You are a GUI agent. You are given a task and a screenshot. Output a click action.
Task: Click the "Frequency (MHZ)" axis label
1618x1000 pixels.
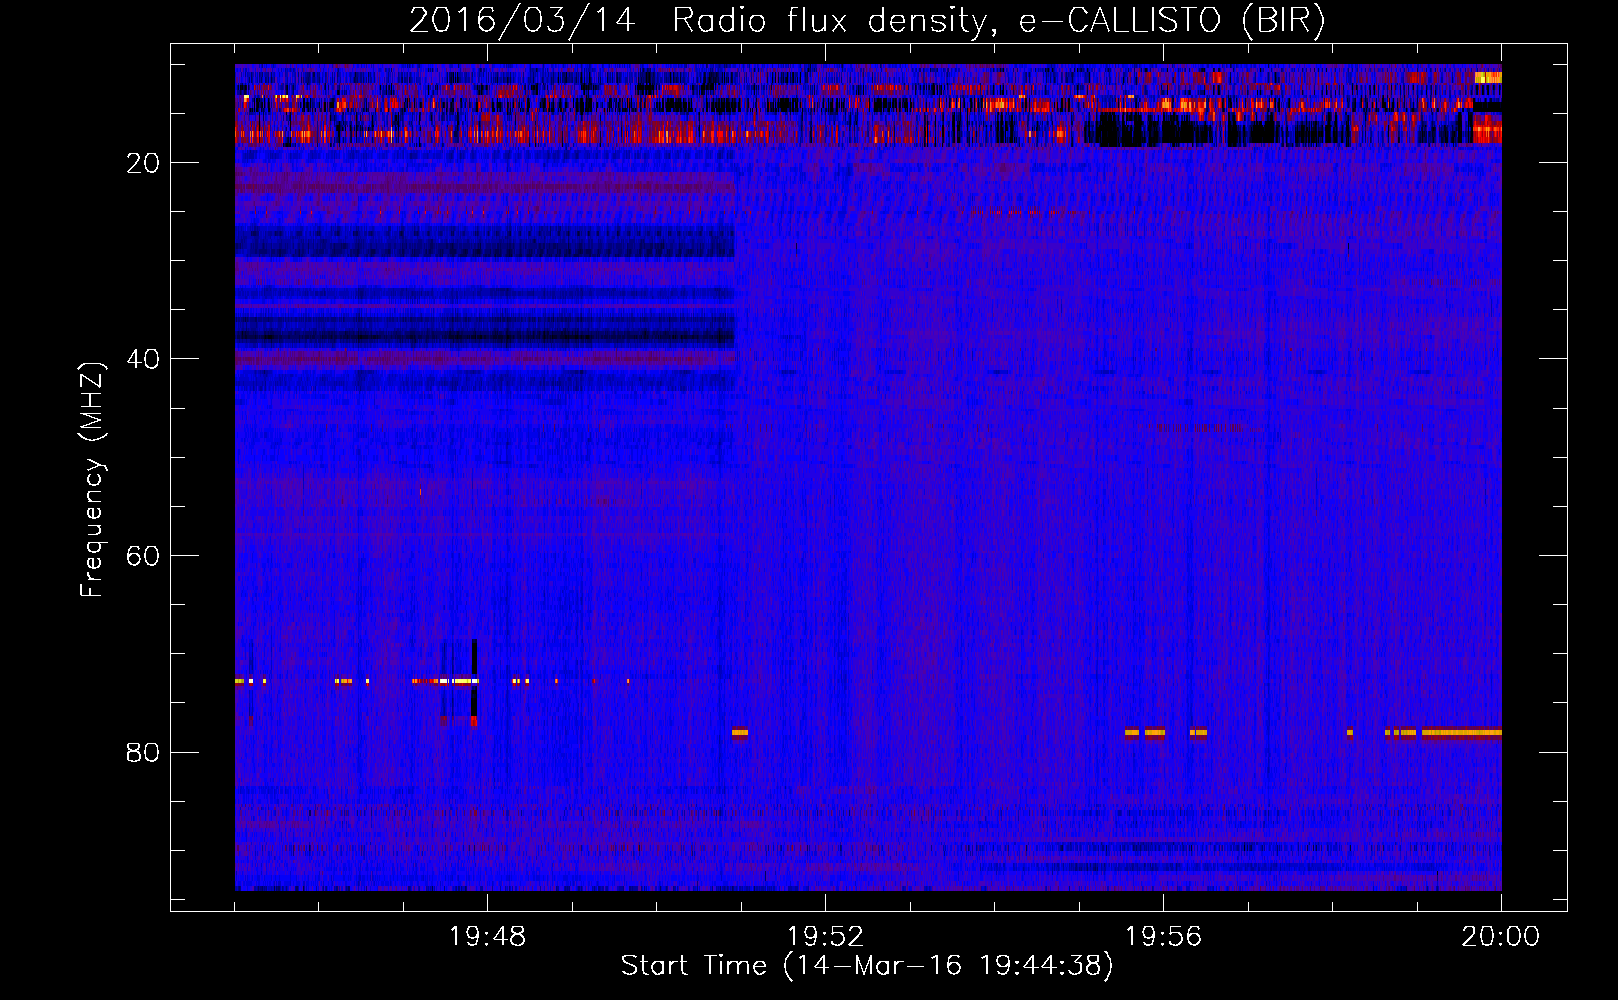pos(92,480)
